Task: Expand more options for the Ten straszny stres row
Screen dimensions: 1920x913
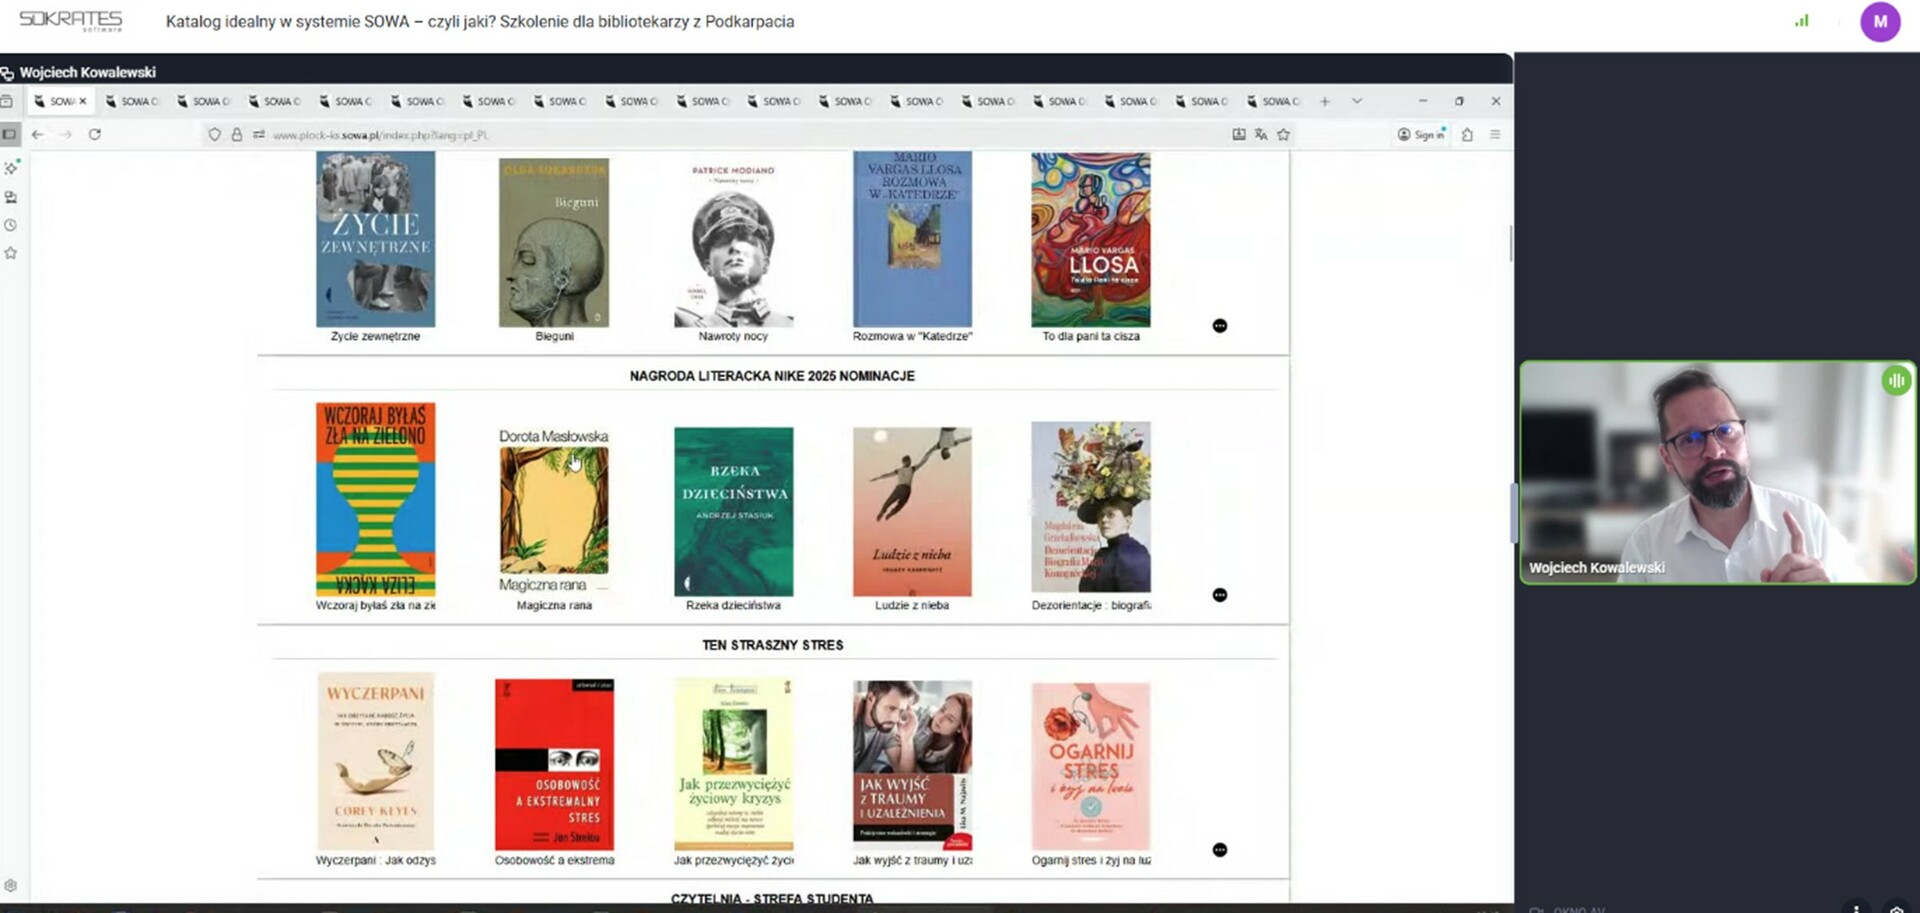Action: click(1219, 850)
